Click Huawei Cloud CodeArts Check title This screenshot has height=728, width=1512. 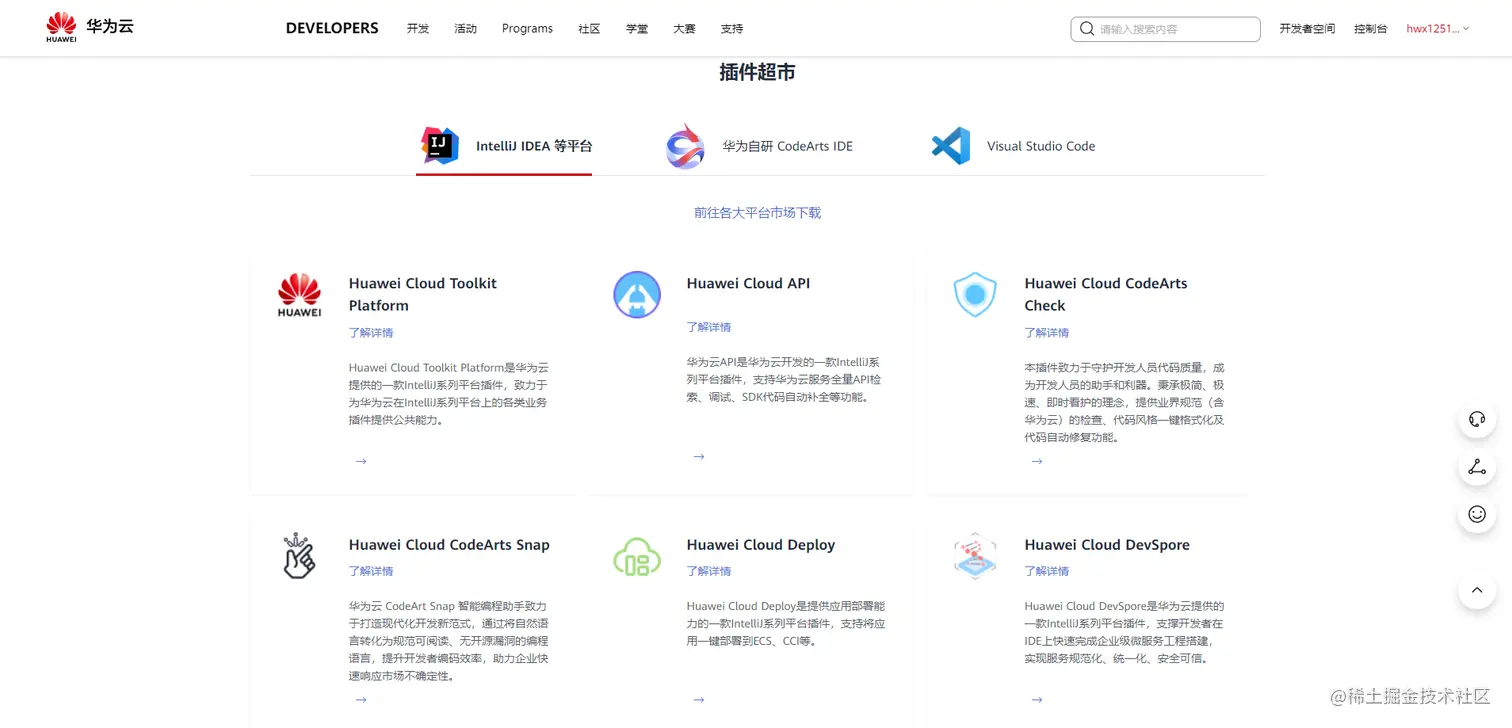[x=1106, y=295]
